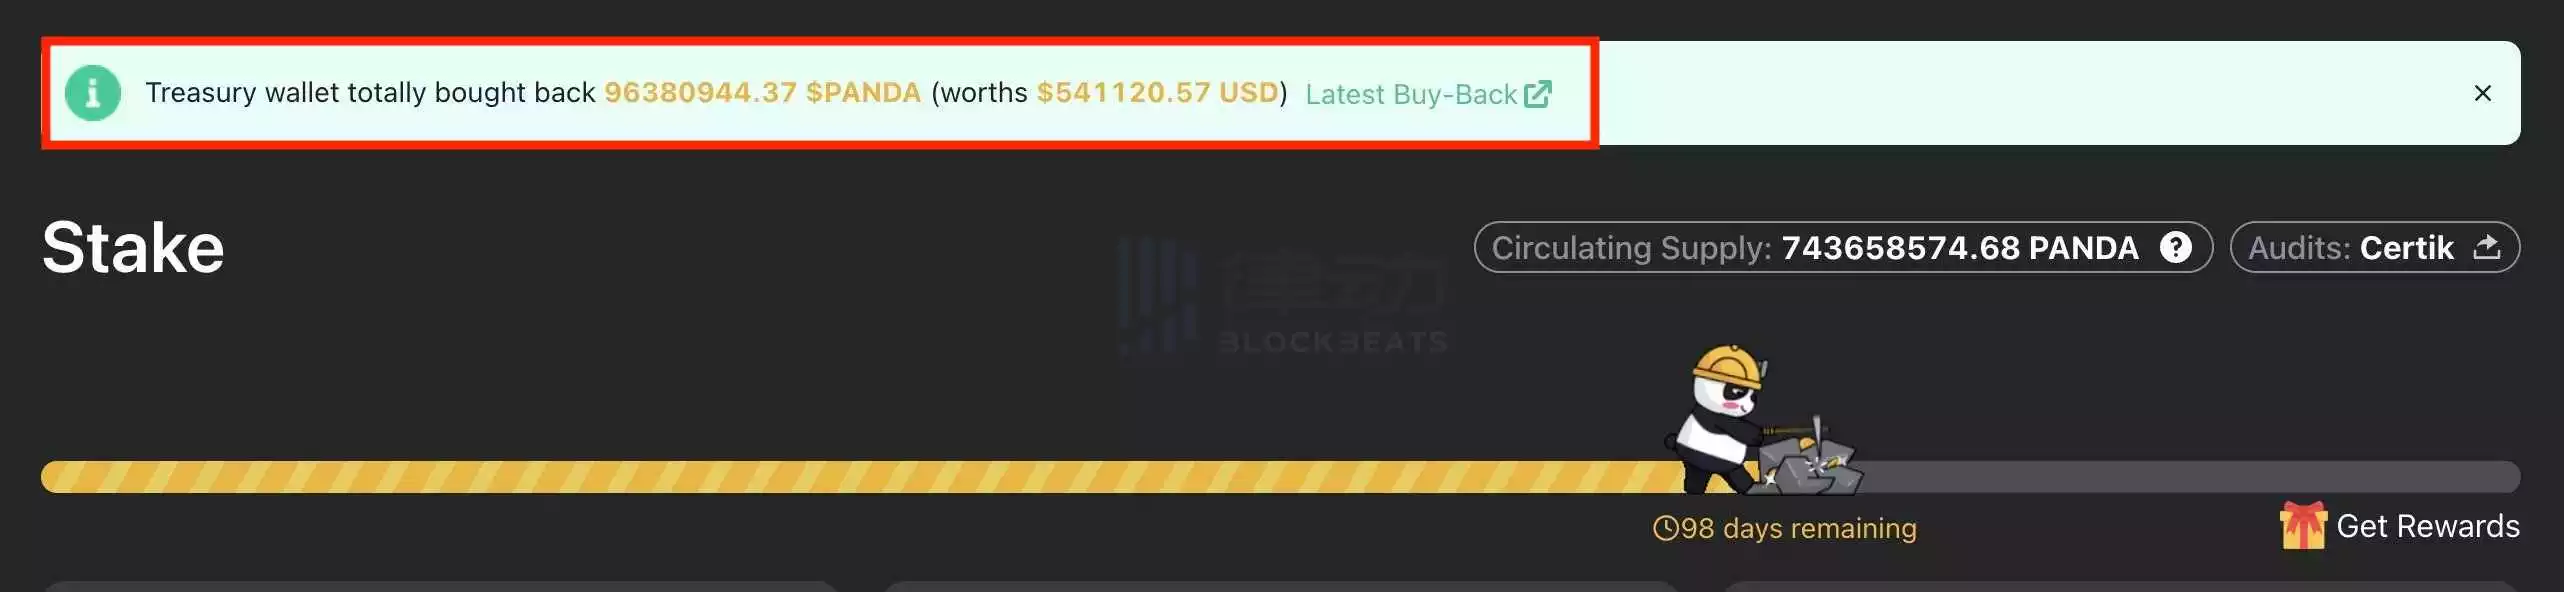The image size is (2564, 592).
Task: Click the gift box icon
Action: click(2303, 525)
